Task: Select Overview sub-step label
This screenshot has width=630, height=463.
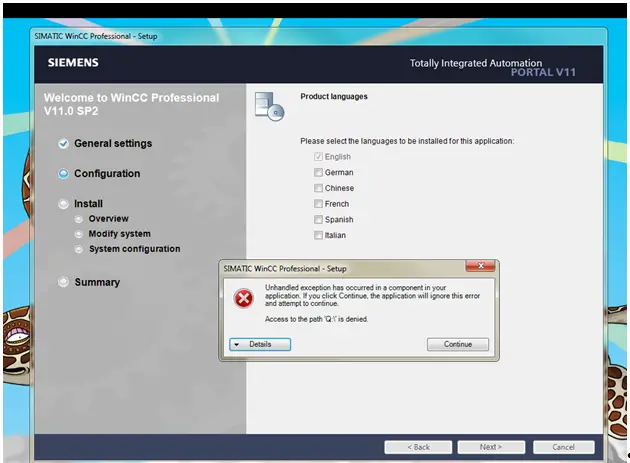Action: tap(108, 219)
